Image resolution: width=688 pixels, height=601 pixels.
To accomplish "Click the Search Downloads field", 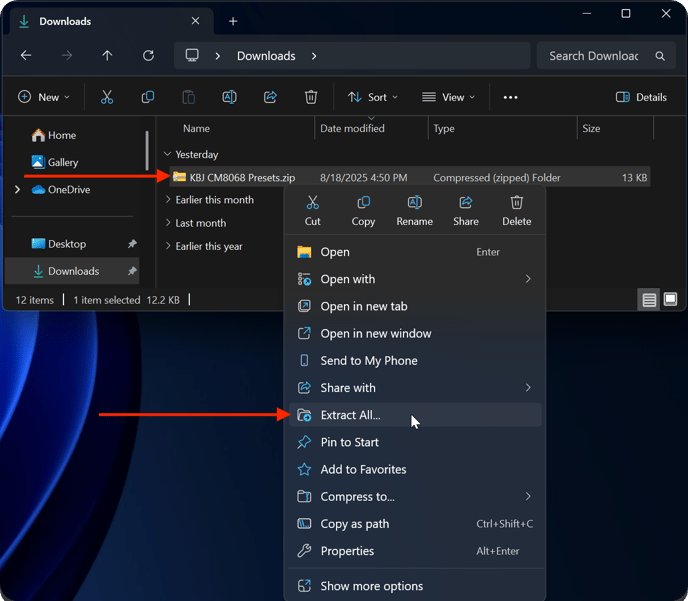I will 606,56.
